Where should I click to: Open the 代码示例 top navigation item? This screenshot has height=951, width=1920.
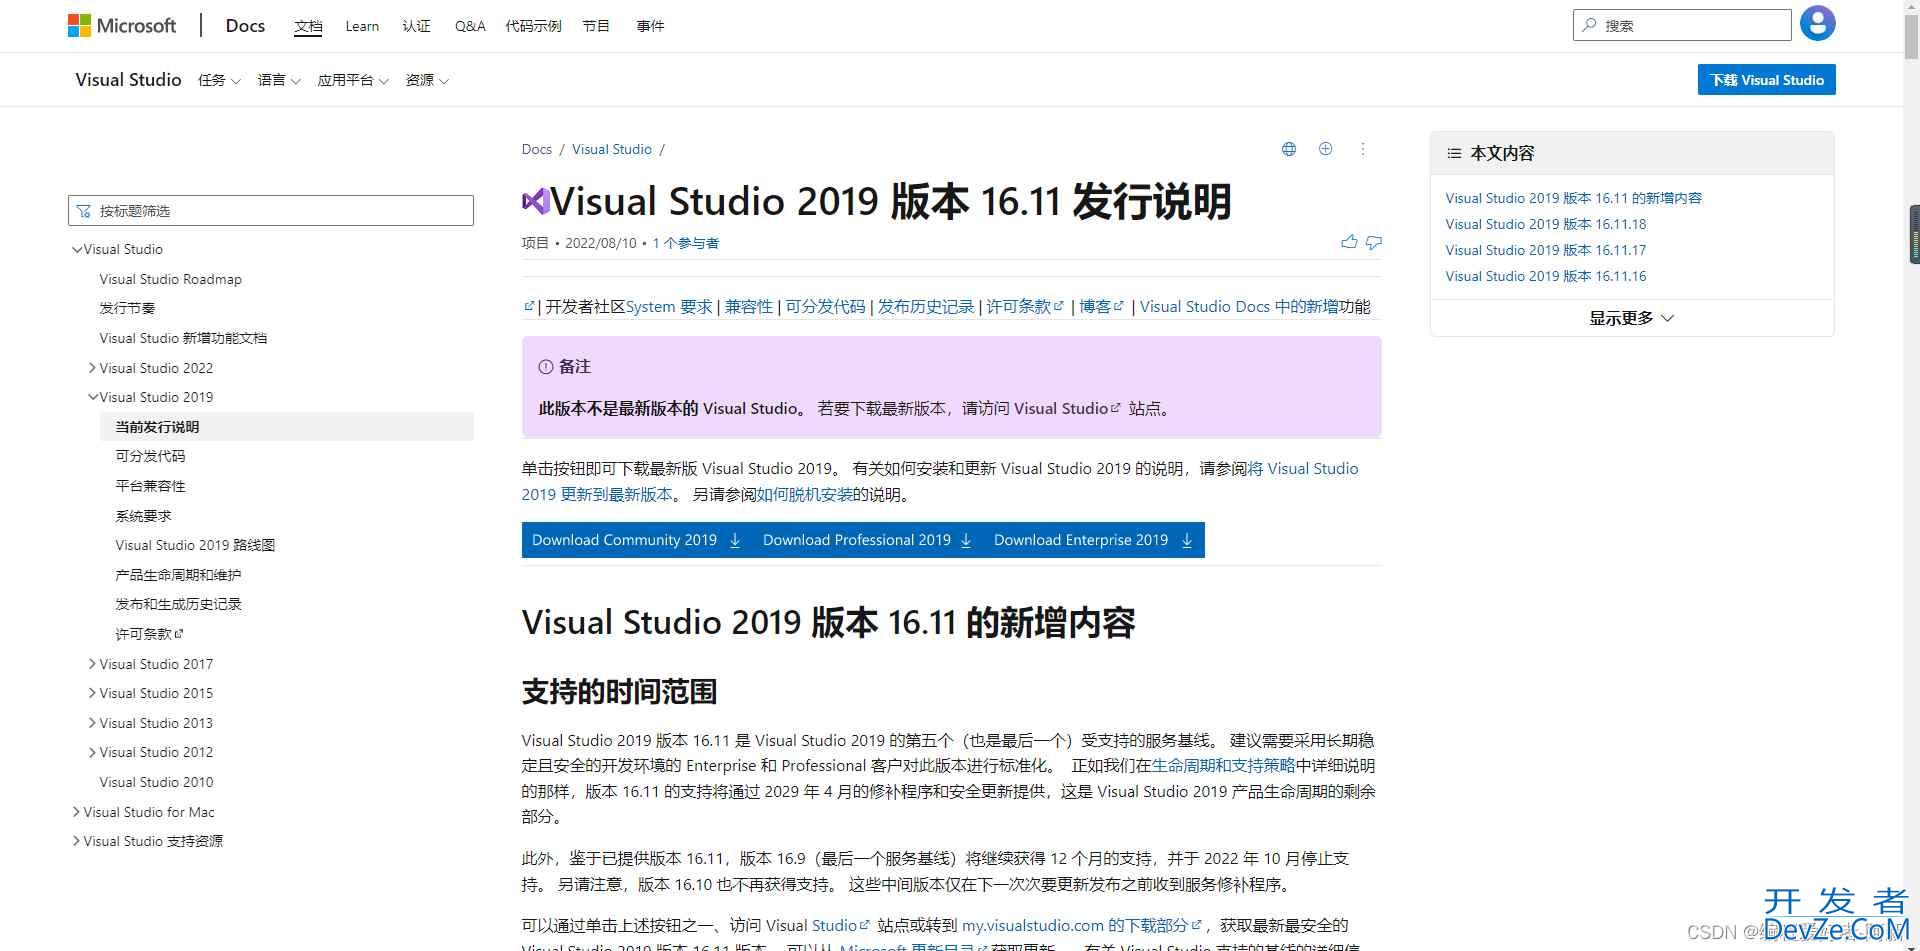point(533,26)
